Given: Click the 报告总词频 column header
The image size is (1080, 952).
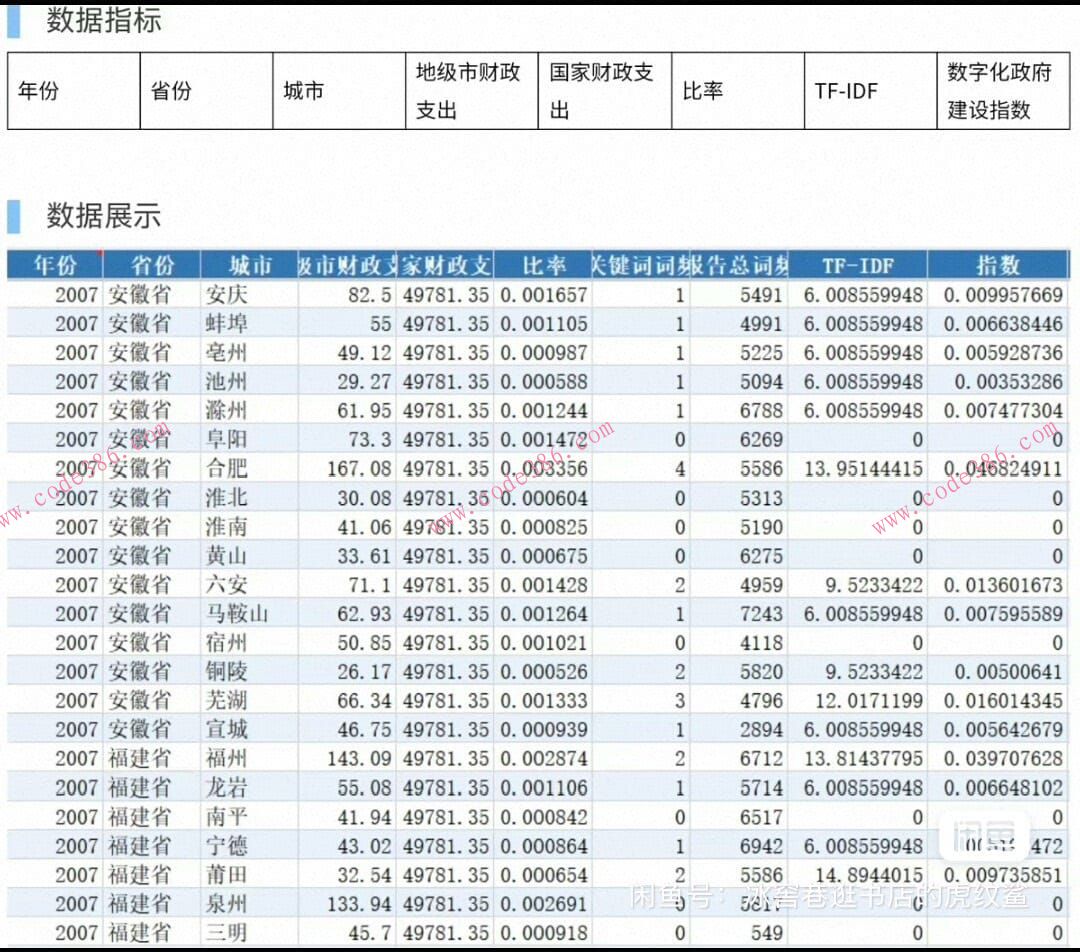Looking at the screenshot, I should (x=740, y=267).
